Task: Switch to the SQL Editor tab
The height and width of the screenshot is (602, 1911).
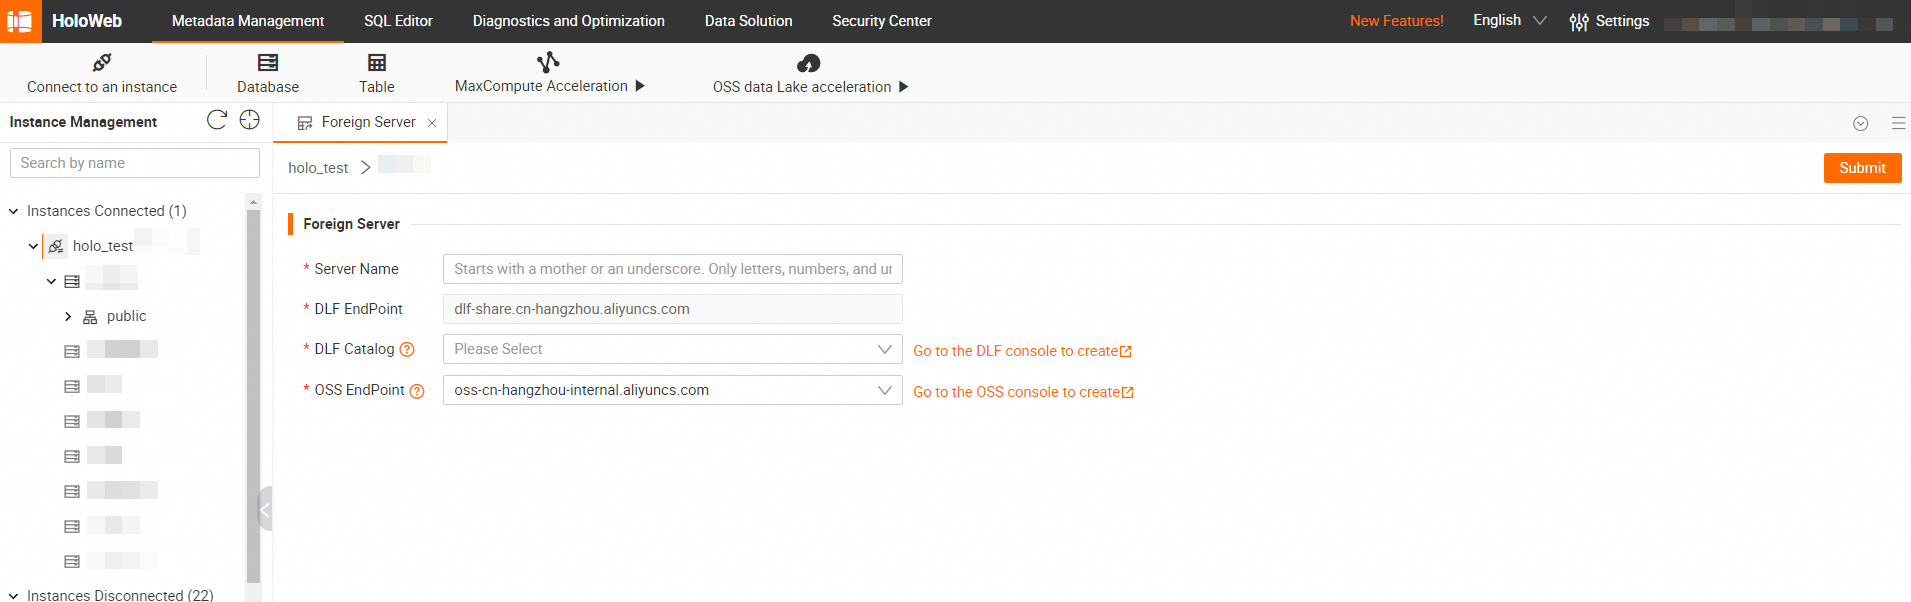Action: point(398,21)
